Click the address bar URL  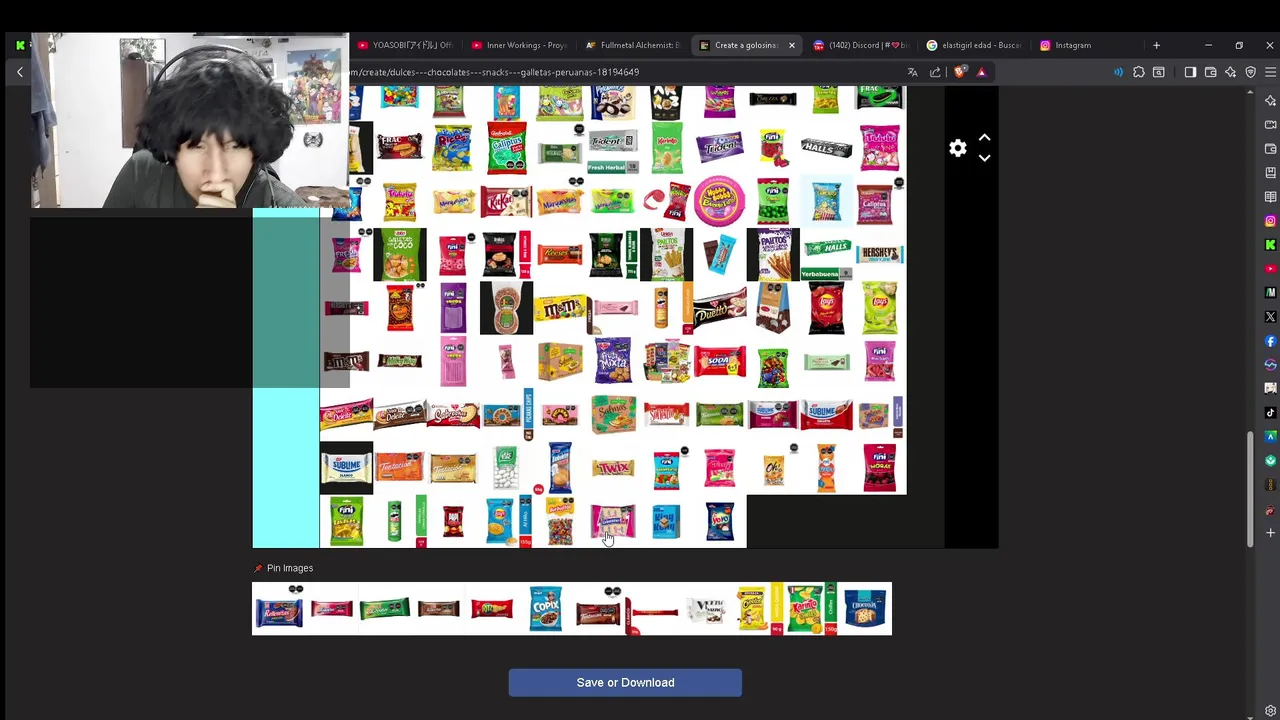coord(494,72)
